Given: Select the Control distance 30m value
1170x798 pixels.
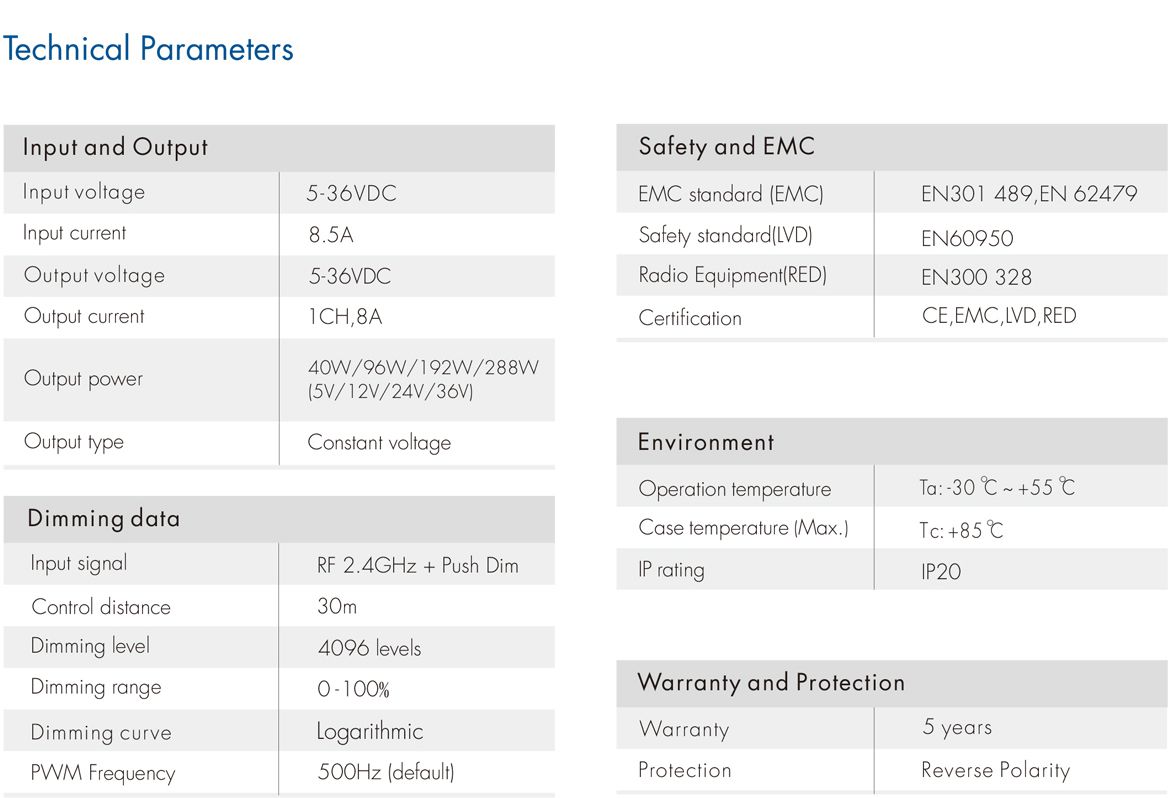Looking at the screenshot, I should coord(337,606).
